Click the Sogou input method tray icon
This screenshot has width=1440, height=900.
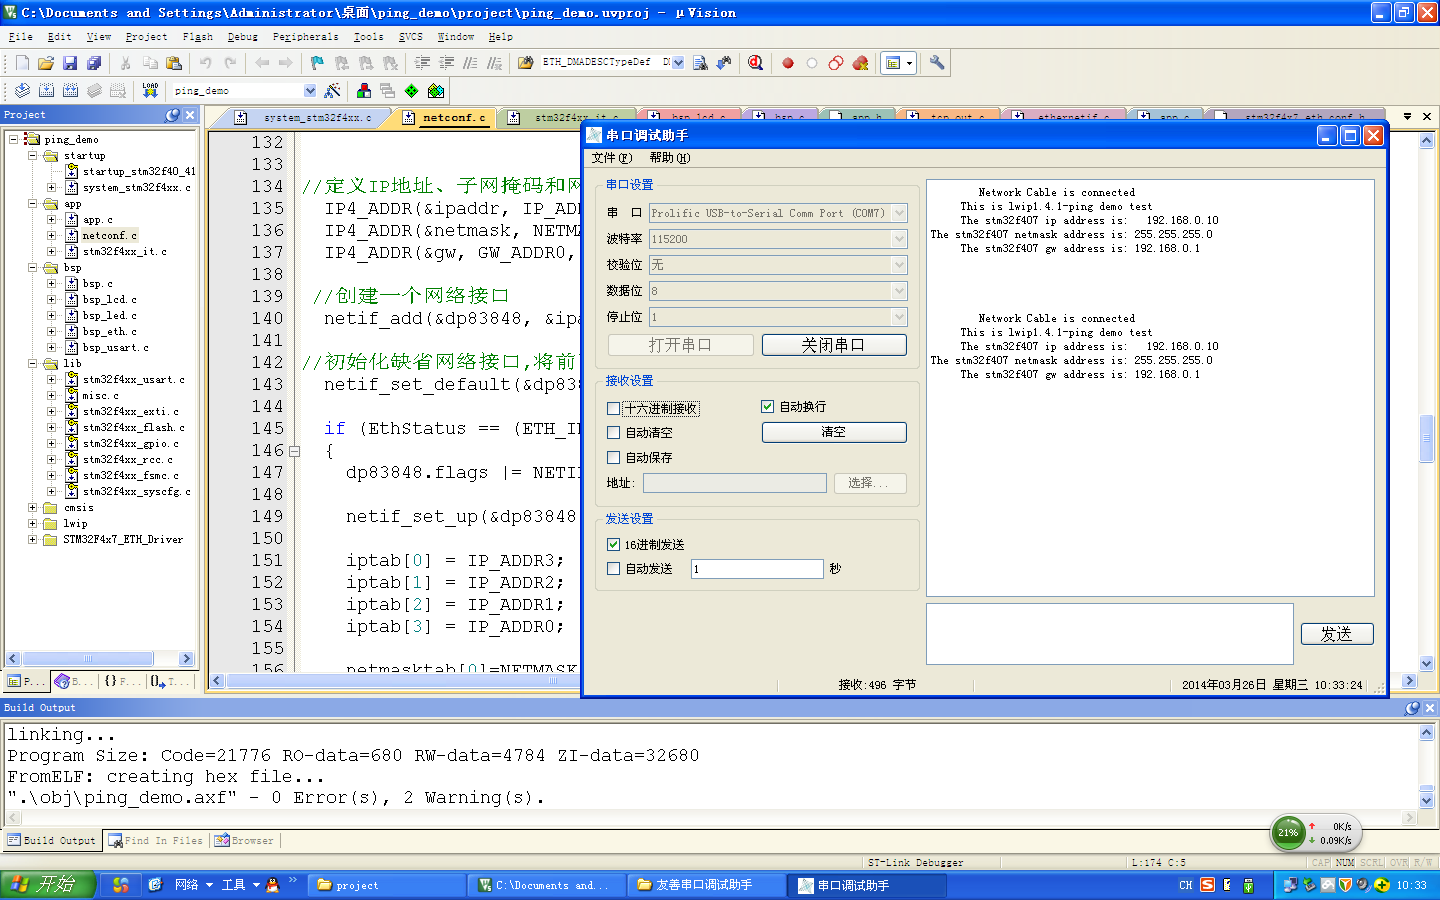coord(1207,885)
